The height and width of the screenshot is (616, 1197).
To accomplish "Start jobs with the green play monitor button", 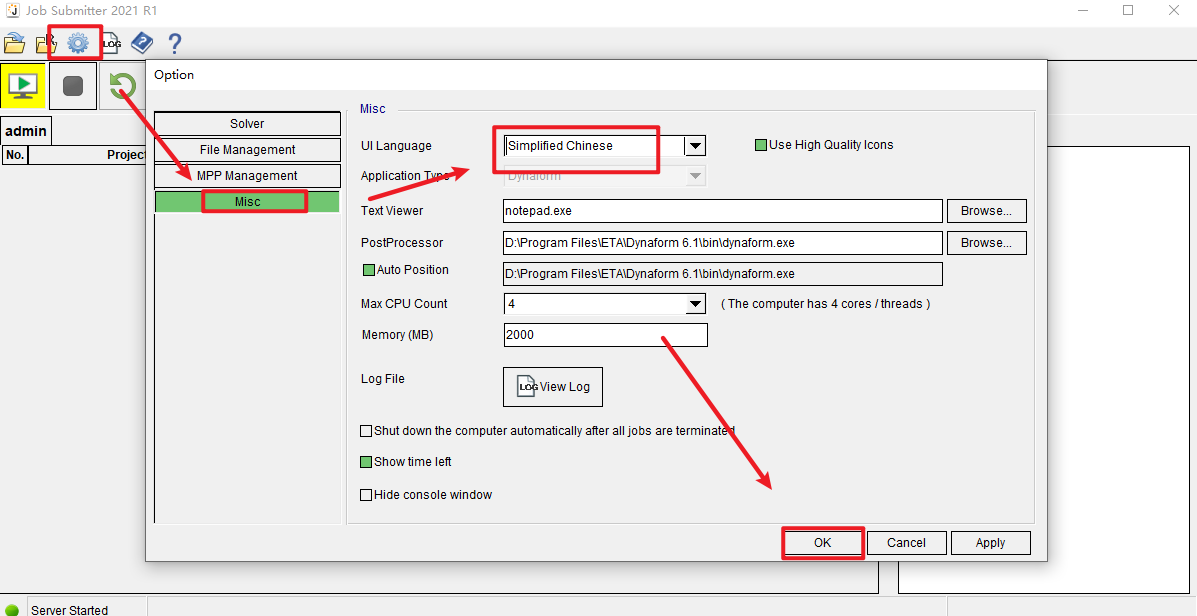I will [x=24, y=85].
